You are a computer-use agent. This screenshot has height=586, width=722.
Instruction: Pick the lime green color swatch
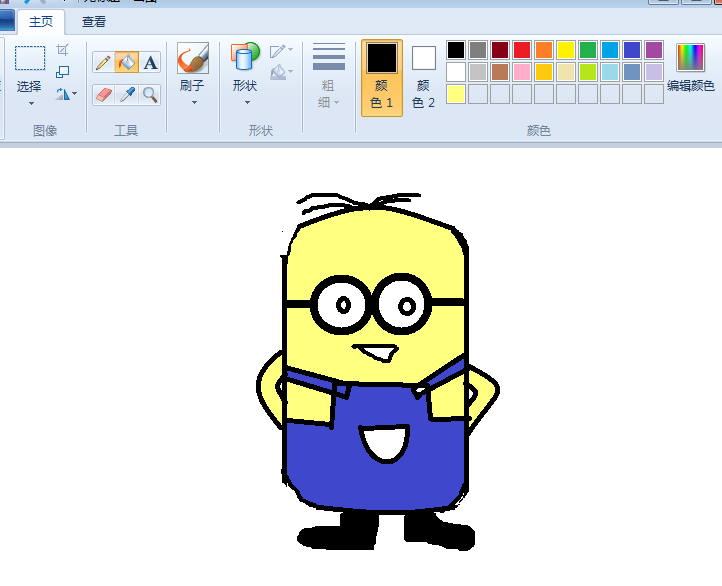coord(588,72)
